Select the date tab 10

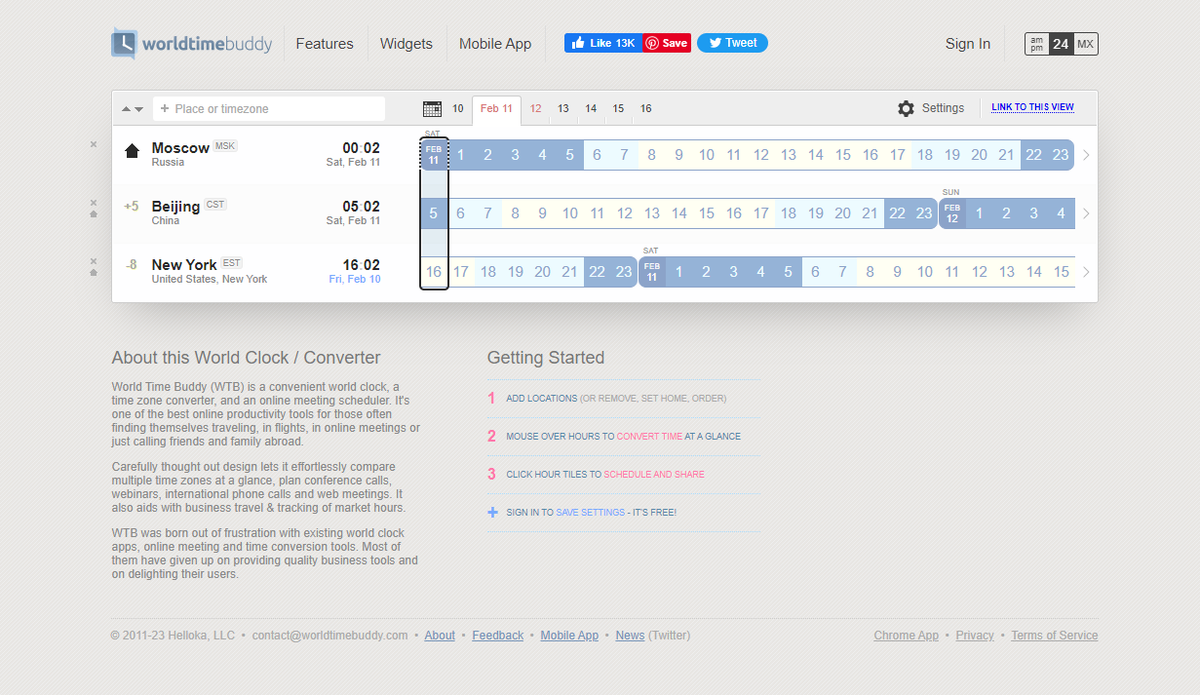[458, 109]
